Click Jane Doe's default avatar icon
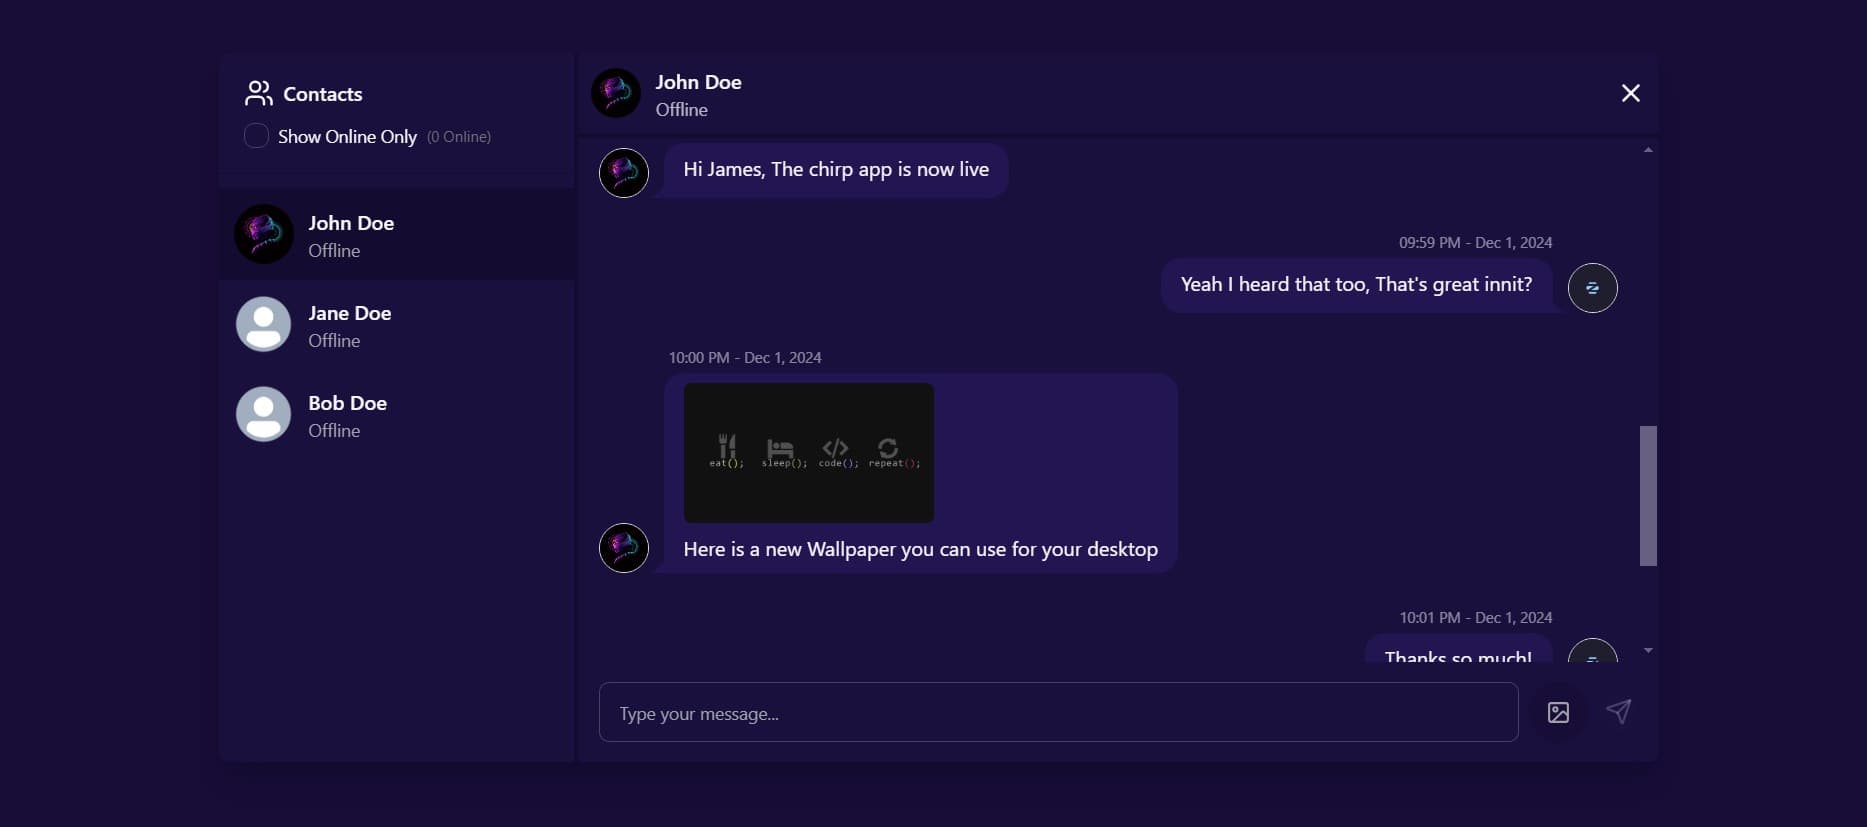The width and height of the screenshot is (1867, 827). pyautogui.click(x=263, y=324)
